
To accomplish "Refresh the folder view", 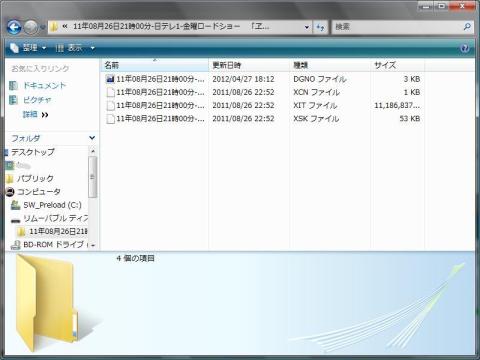I will coord(320,27).
